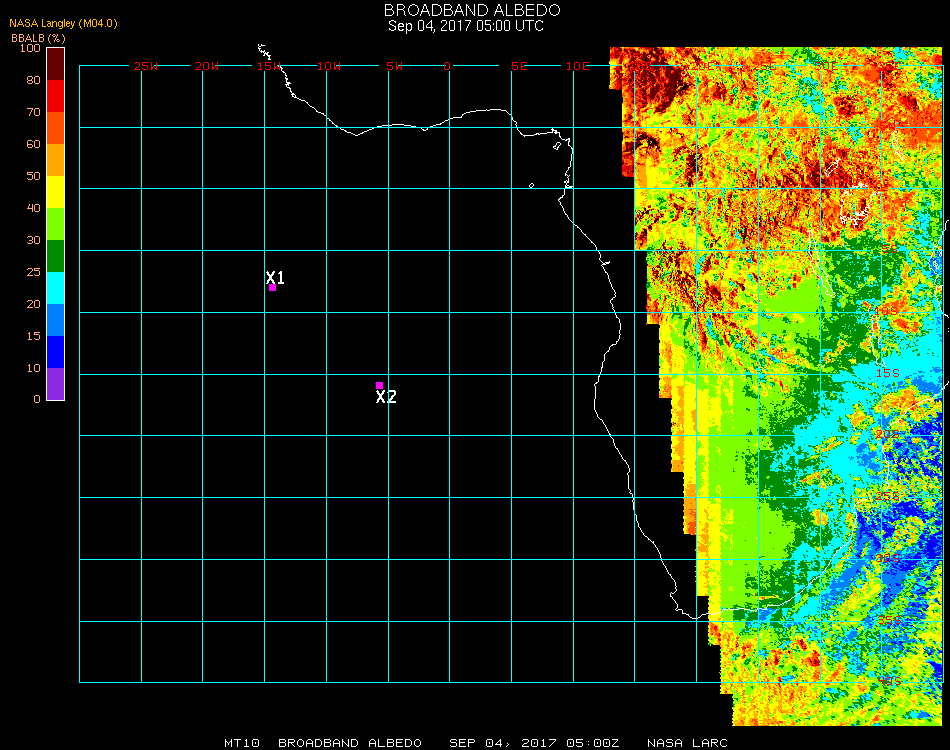The width and height of the screenshot is (950, 750).
Task: Select the dark red 80–100% colorbar segment
Action: pos(56,63)
